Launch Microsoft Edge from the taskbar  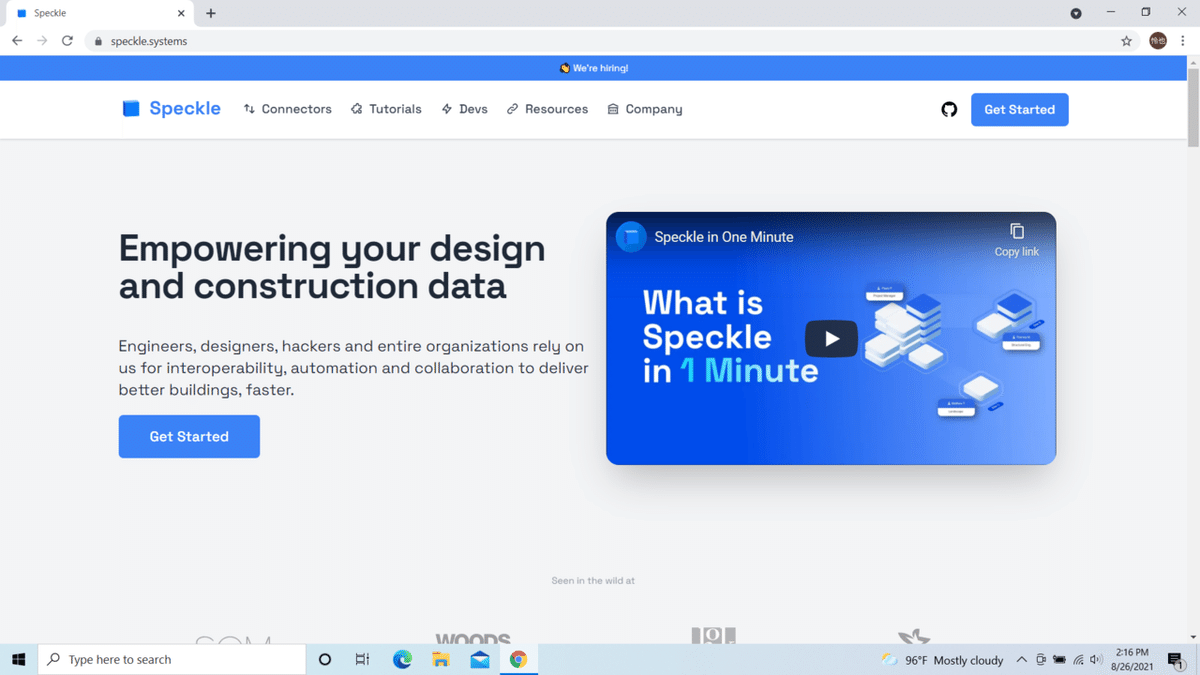pos(402,659)
